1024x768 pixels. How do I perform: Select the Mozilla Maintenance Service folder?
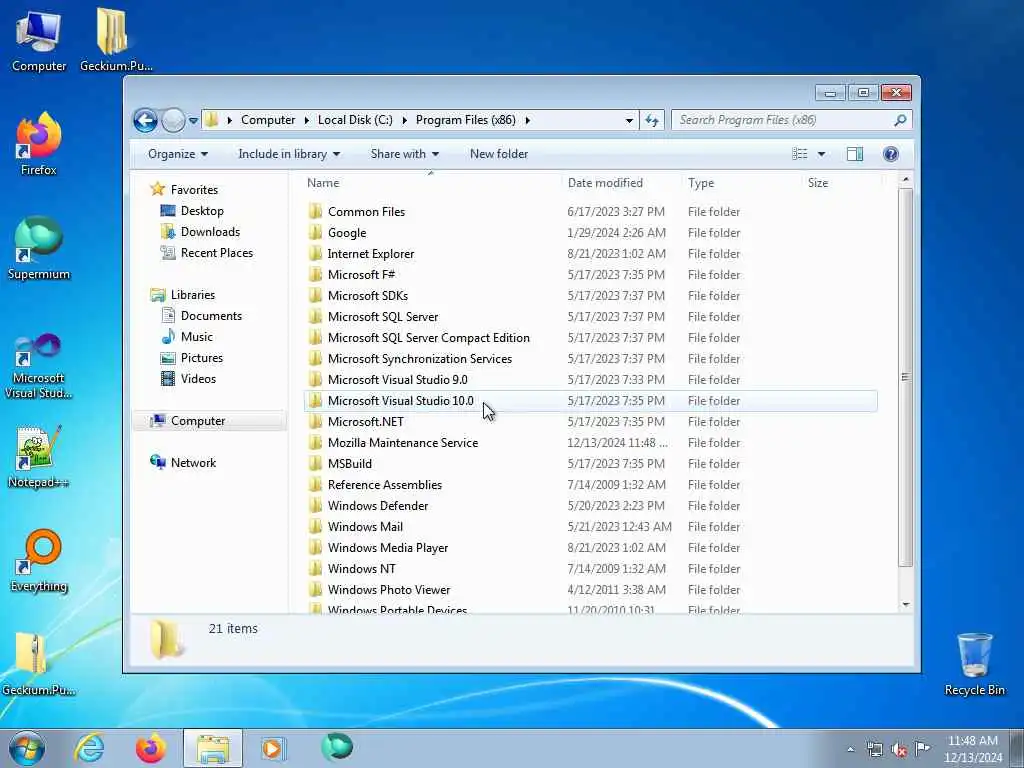[403, 443]
